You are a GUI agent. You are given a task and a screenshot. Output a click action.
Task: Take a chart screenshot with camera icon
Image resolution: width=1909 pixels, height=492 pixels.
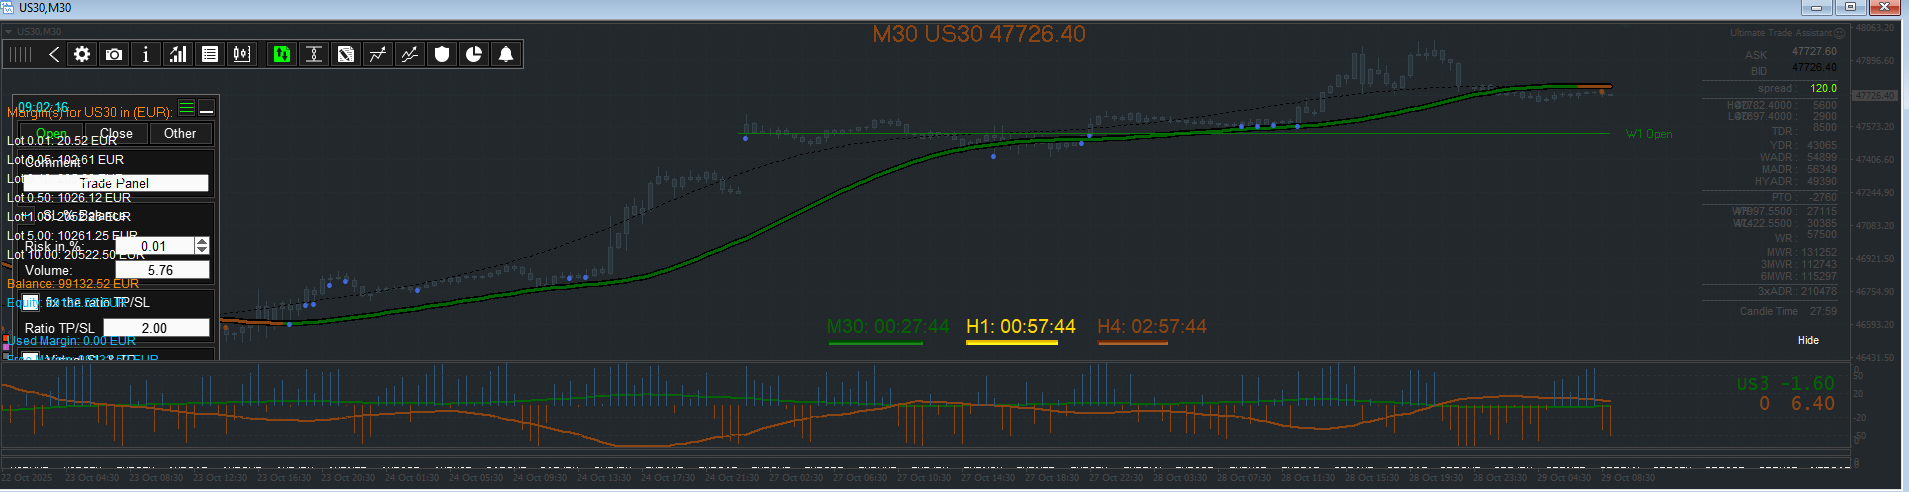point(114,54)
